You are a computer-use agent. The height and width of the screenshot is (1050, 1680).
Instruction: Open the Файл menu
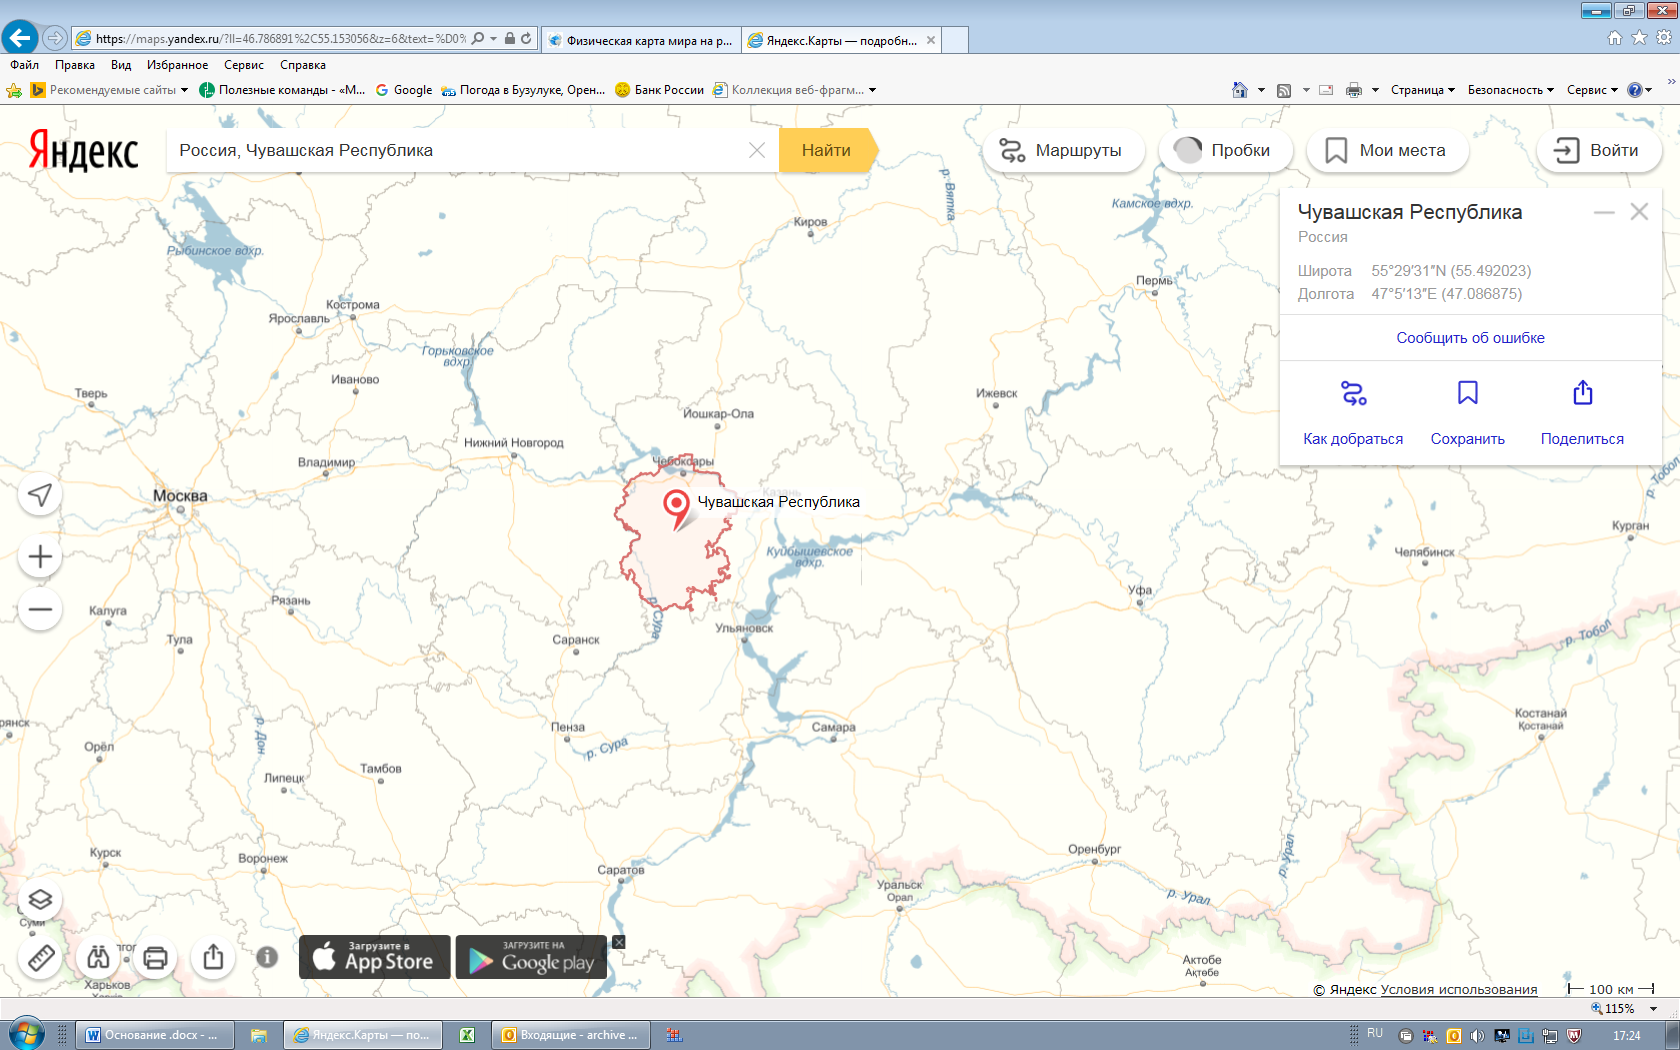[25, 65]
